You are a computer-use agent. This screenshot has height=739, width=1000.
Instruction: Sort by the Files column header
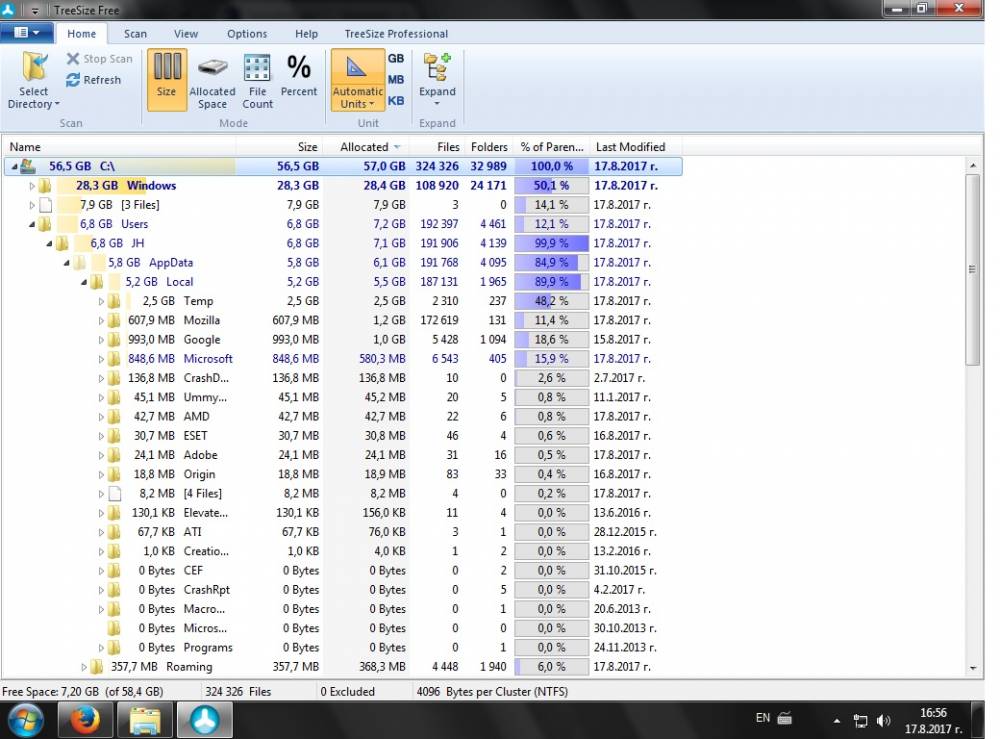point(437,147)
